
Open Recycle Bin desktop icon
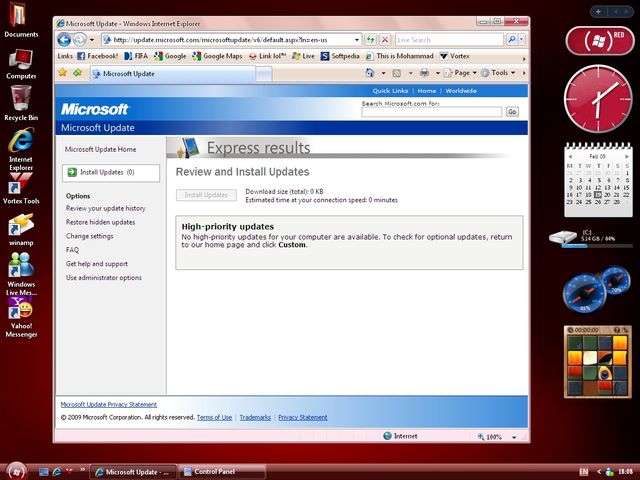(x=21, y=98)
